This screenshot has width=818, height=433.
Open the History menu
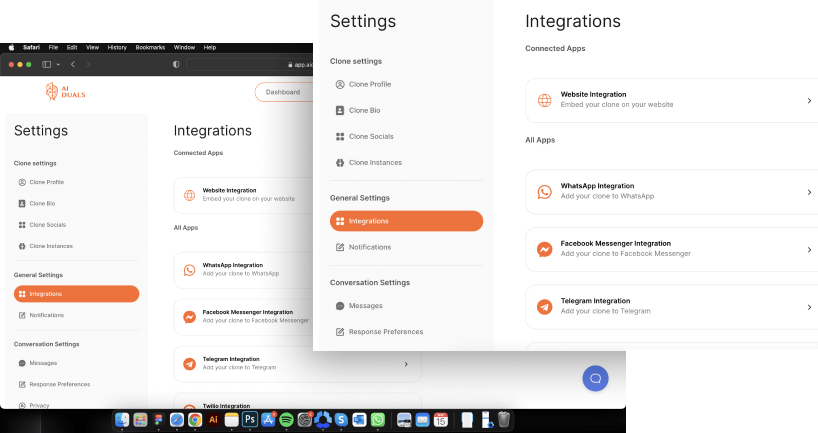117,47
